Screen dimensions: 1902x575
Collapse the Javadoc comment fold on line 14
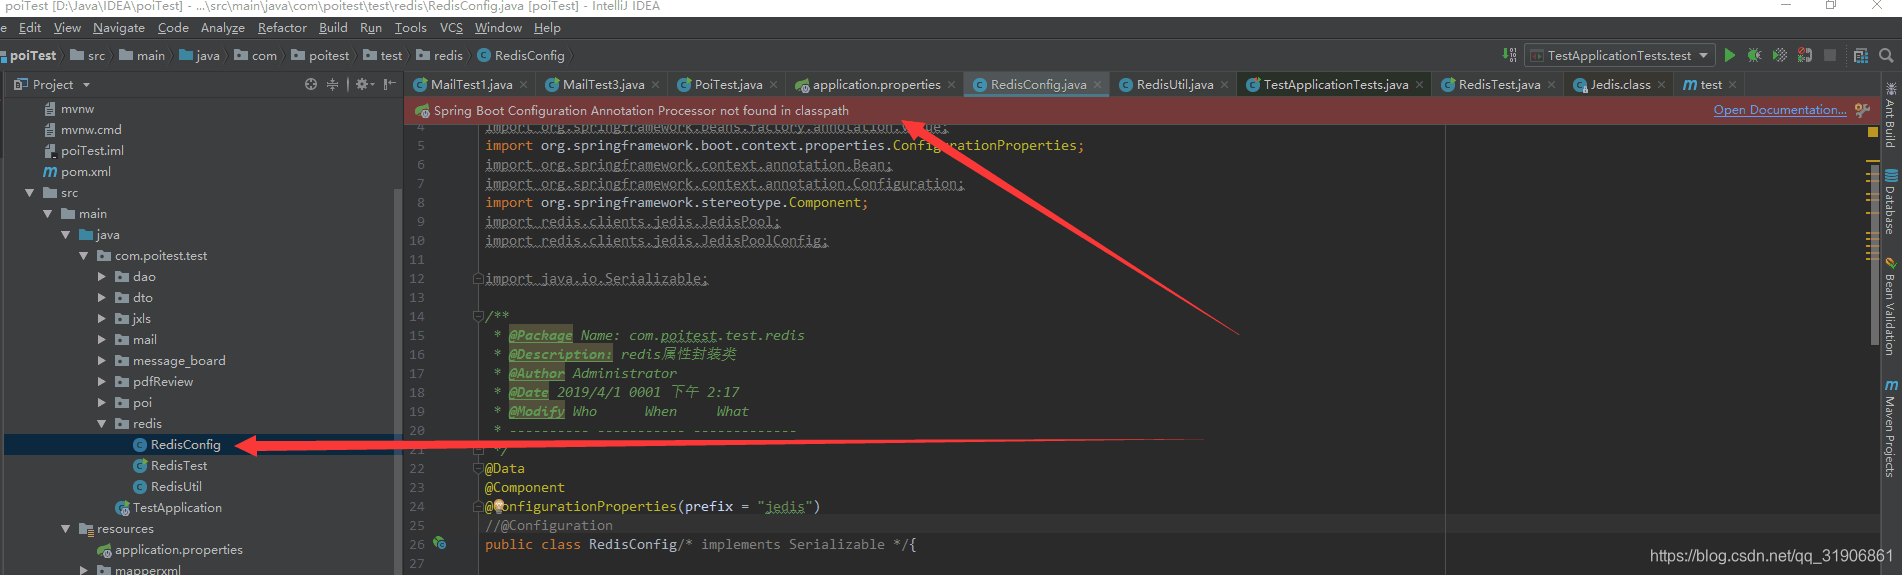click(478, 316)
